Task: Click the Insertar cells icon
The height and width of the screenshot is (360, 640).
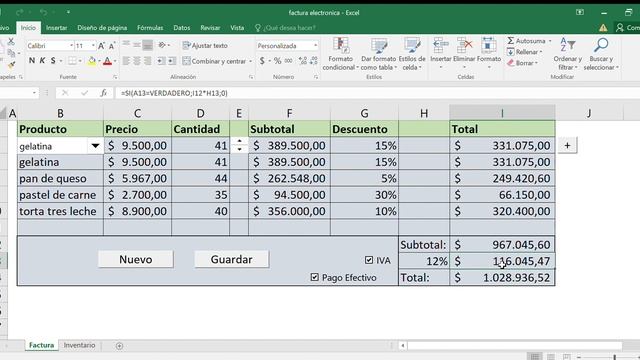Action: 440,45
